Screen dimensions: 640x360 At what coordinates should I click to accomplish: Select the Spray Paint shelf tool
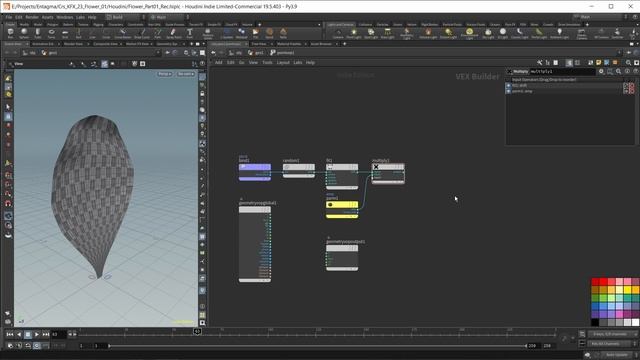[173, 33]
